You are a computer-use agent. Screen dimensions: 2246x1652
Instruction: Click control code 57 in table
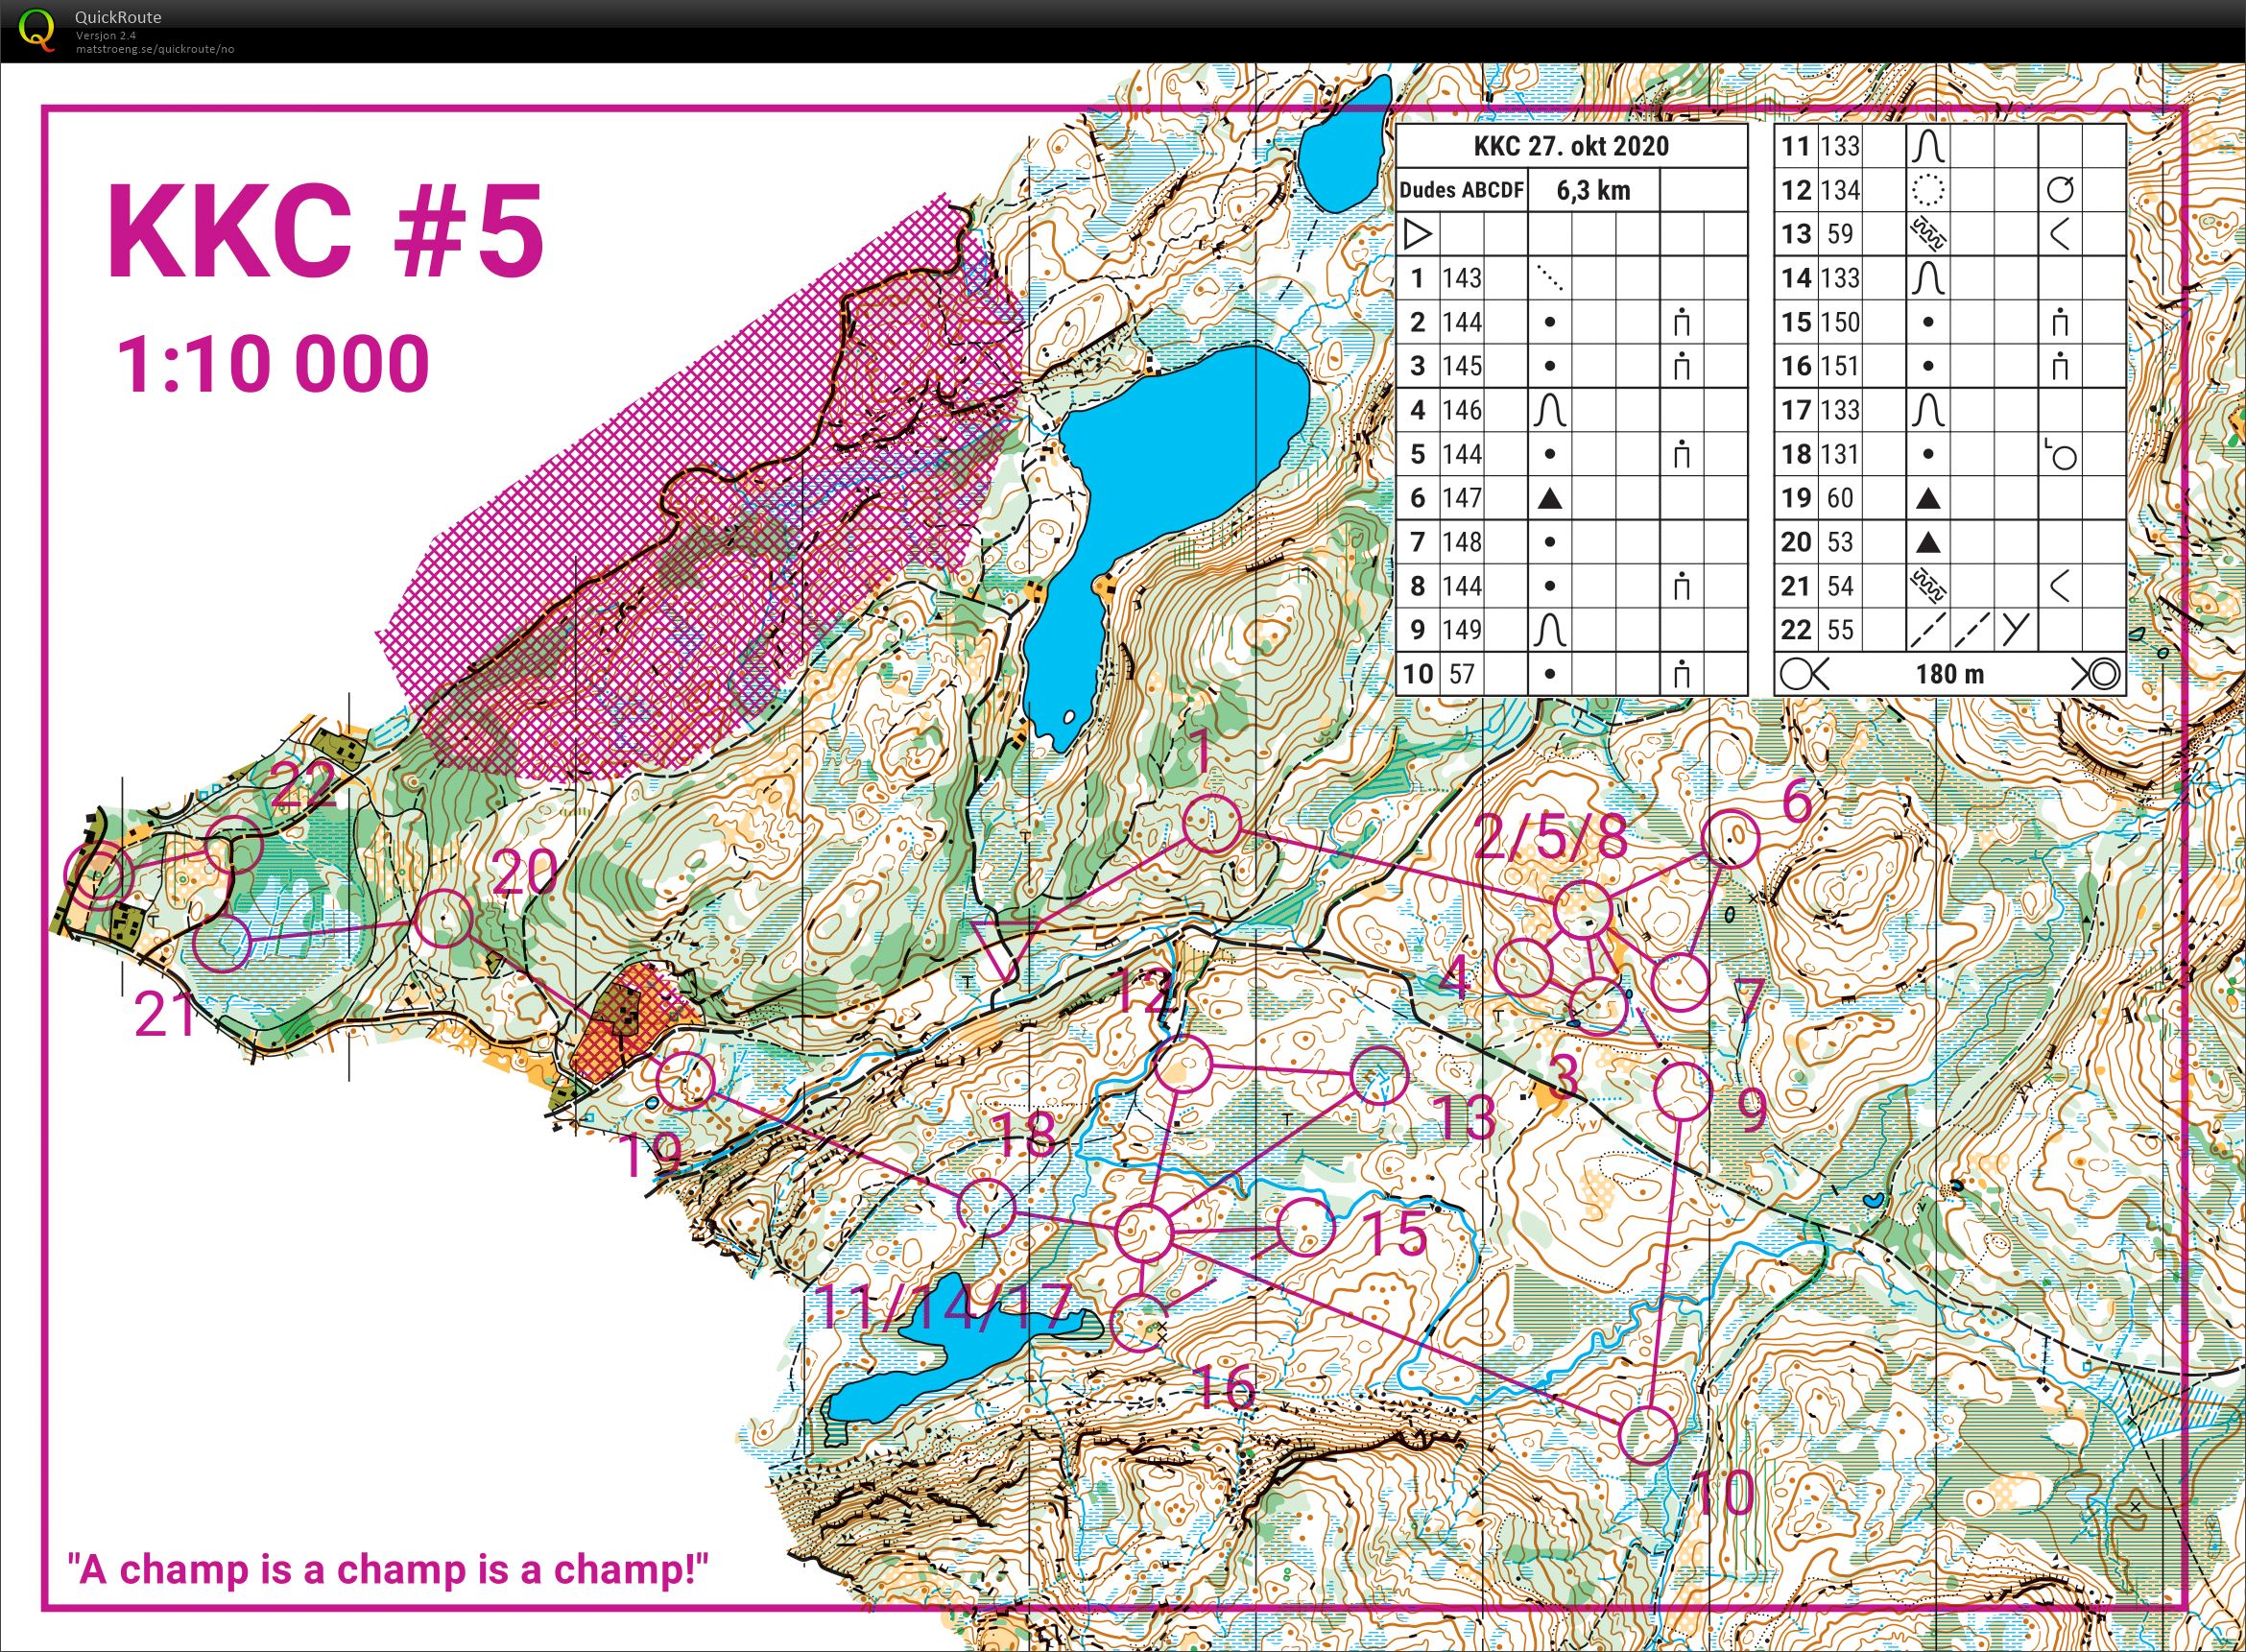coord(1462,674)
